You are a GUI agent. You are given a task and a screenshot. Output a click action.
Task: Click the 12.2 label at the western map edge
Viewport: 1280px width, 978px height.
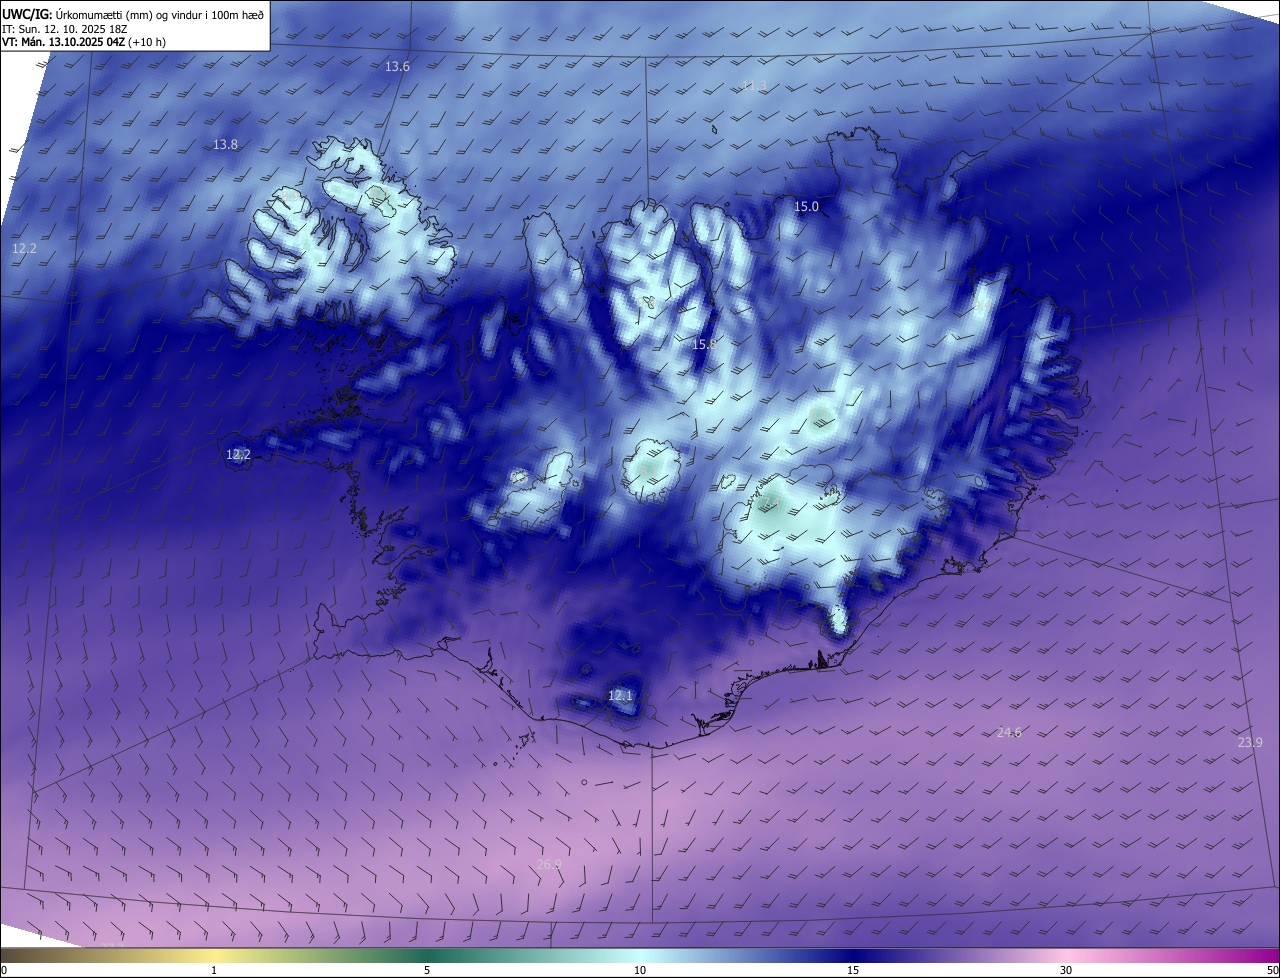tap(24, 248)
